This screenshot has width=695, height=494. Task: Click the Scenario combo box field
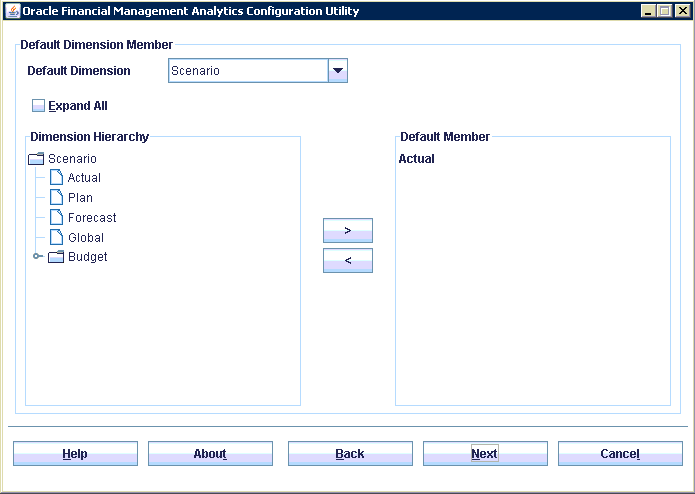248,70
